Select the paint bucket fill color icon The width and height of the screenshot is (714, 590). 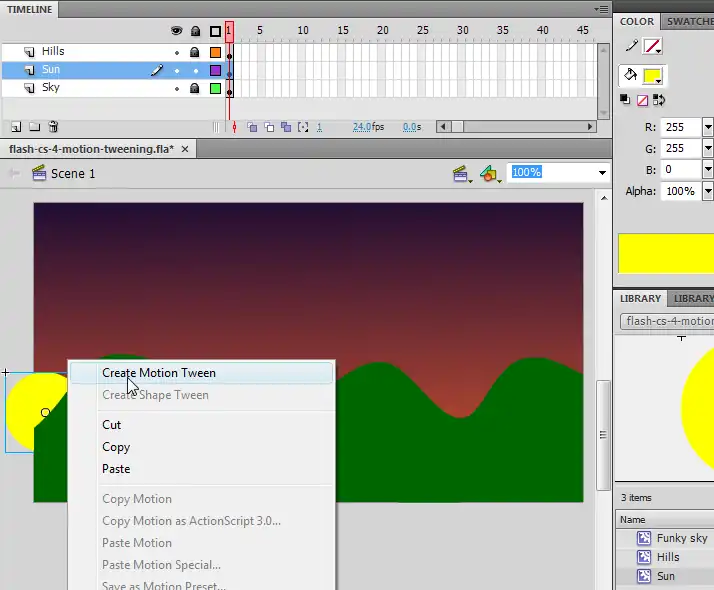pyautogui.click(x=630, y=76)
